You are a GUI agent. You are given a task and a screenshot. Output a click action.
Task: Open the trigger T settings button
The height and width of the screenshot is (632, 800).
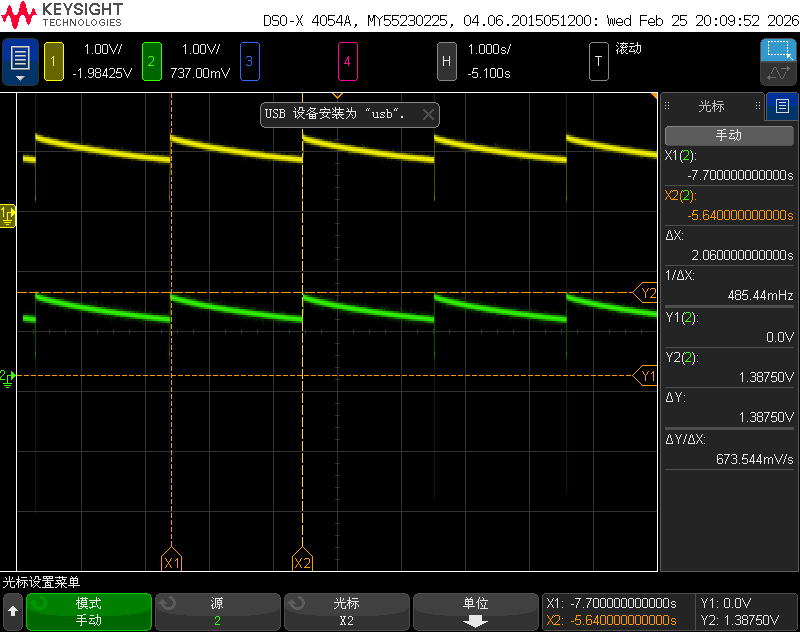tap(598, 62)
